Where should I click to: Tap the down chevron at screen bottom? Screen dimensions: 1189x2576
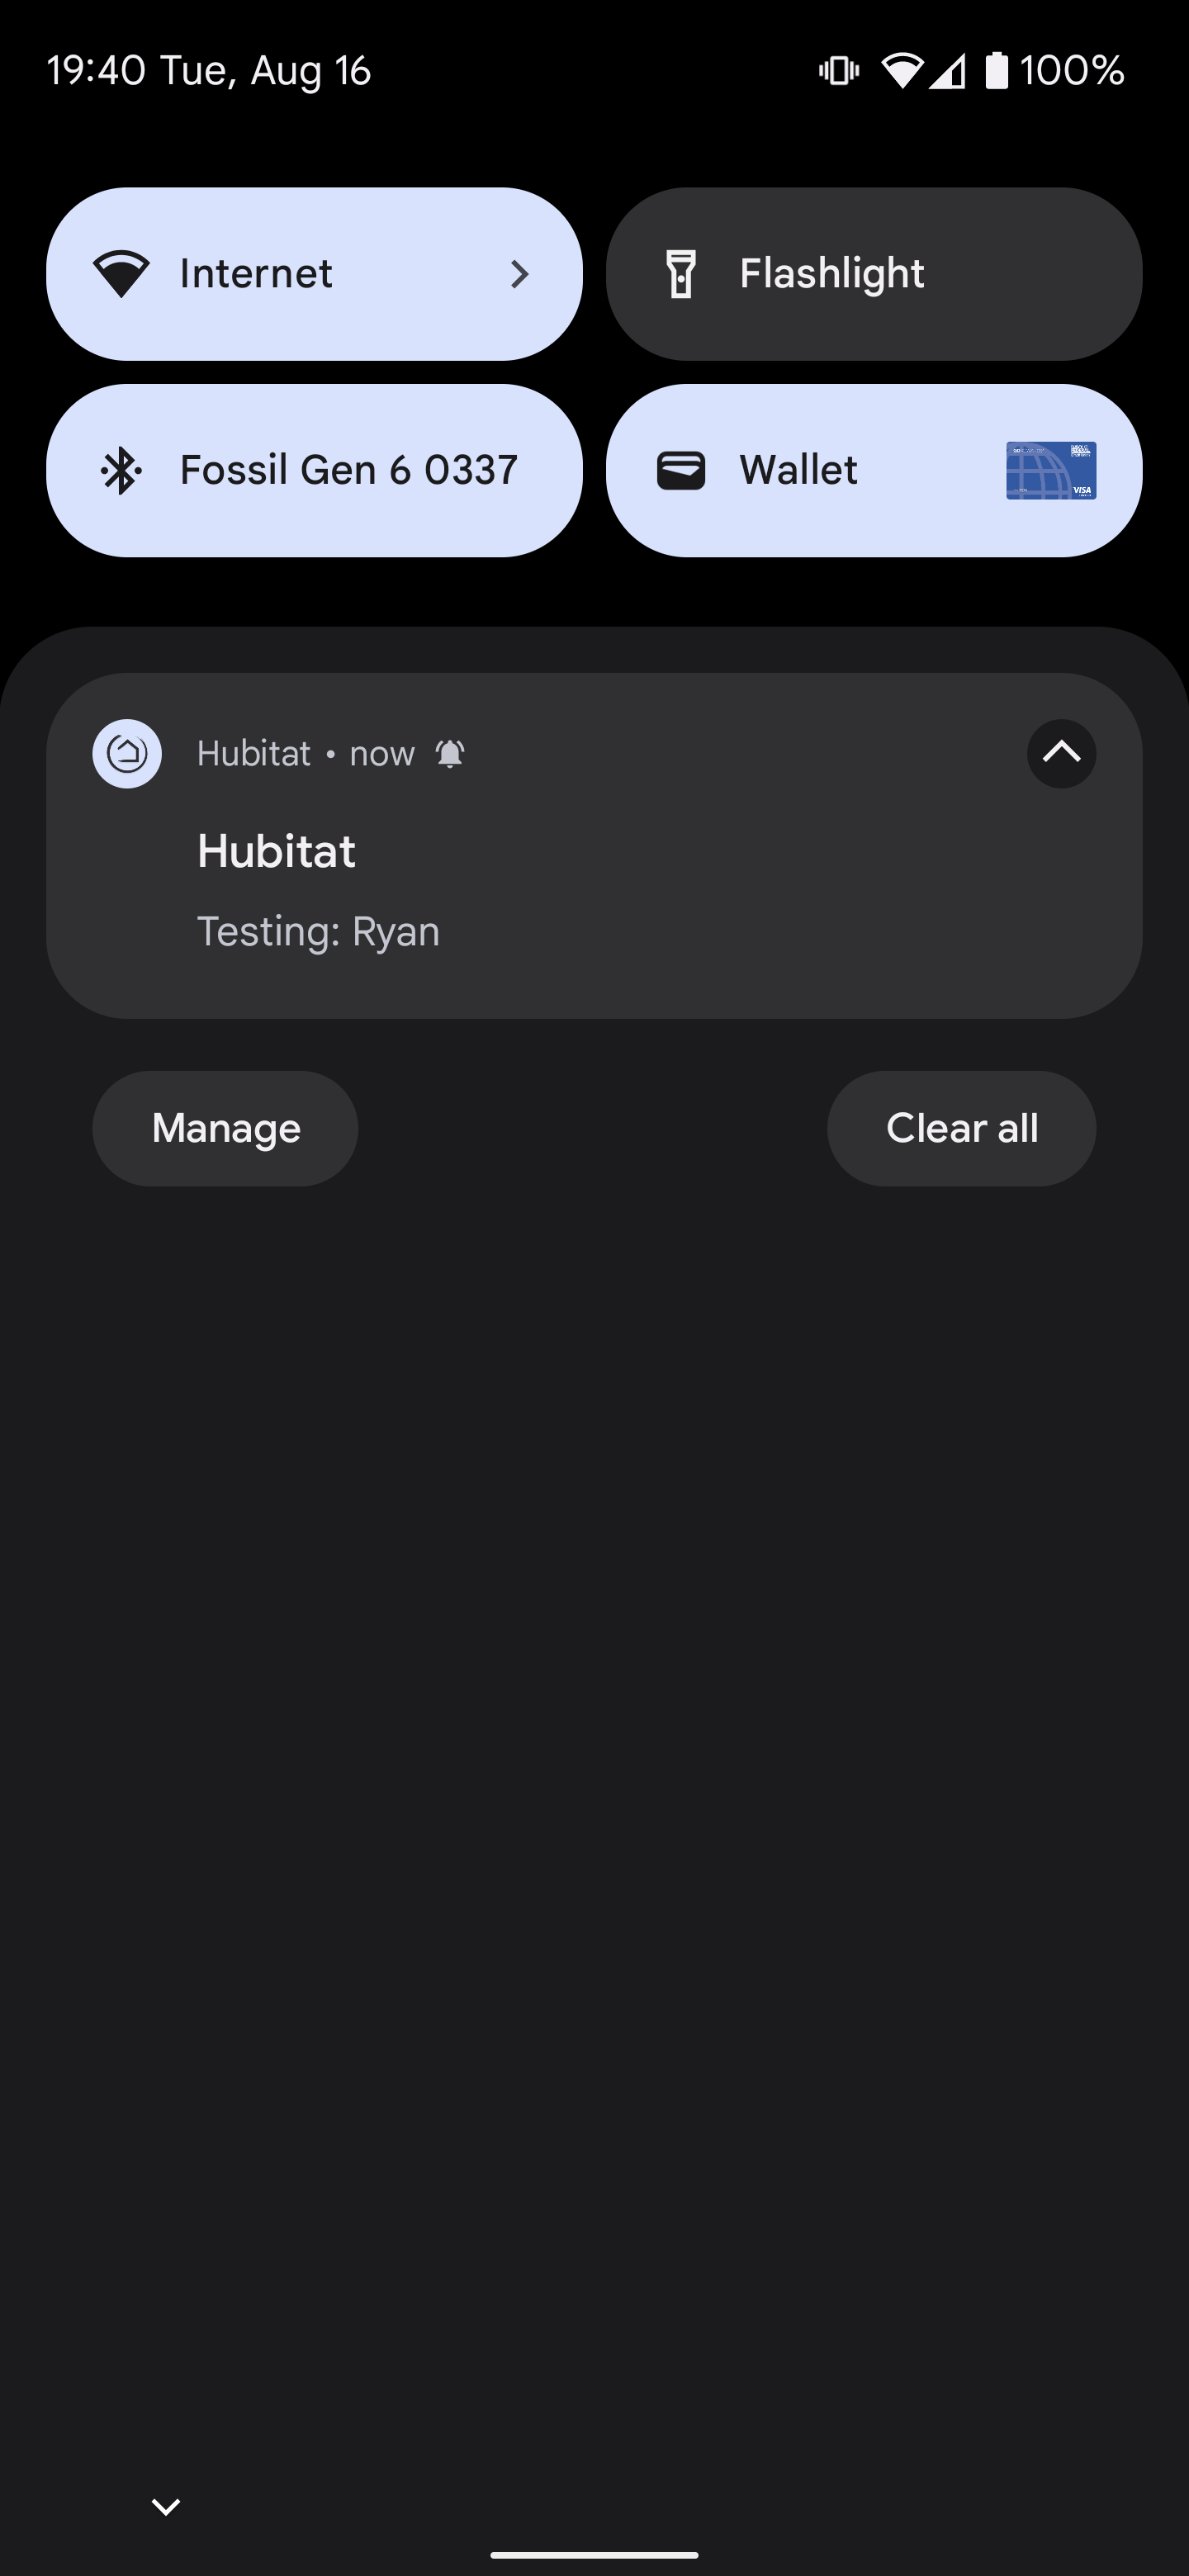pyautogui.click(x=165, y=2505)
